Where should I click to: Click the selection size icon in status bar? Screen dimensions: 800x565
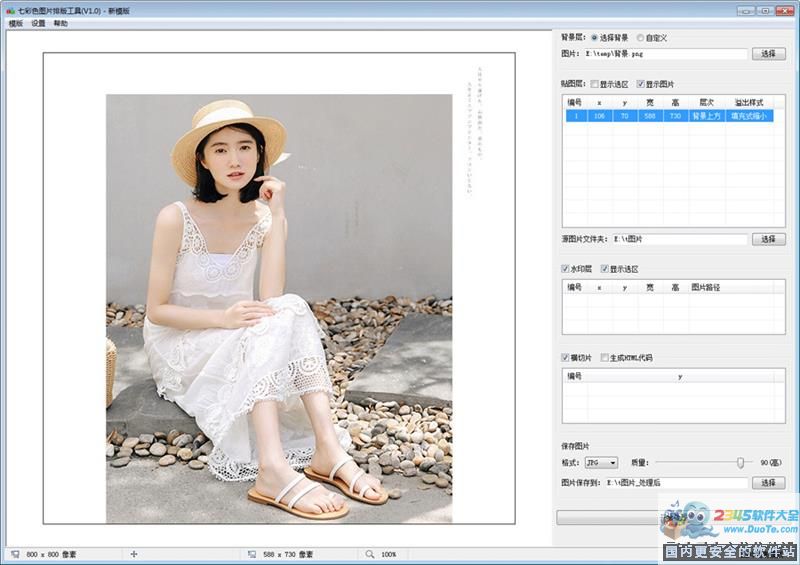tap(252, 554)
